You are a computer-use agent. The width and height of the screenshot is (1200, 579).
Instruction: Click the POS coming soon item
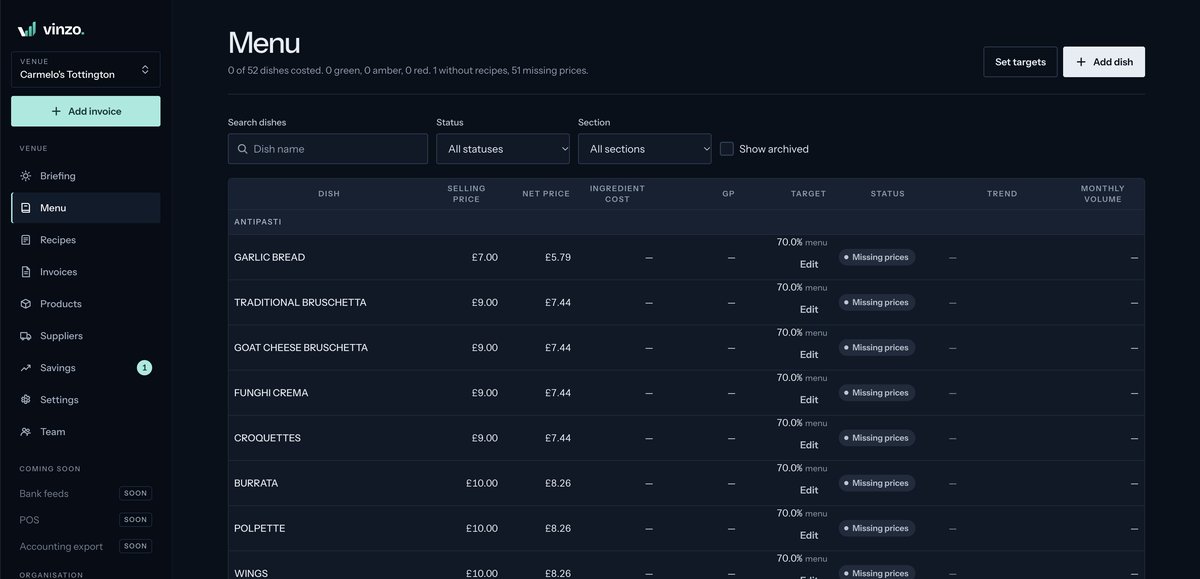(x=85, y=520)
